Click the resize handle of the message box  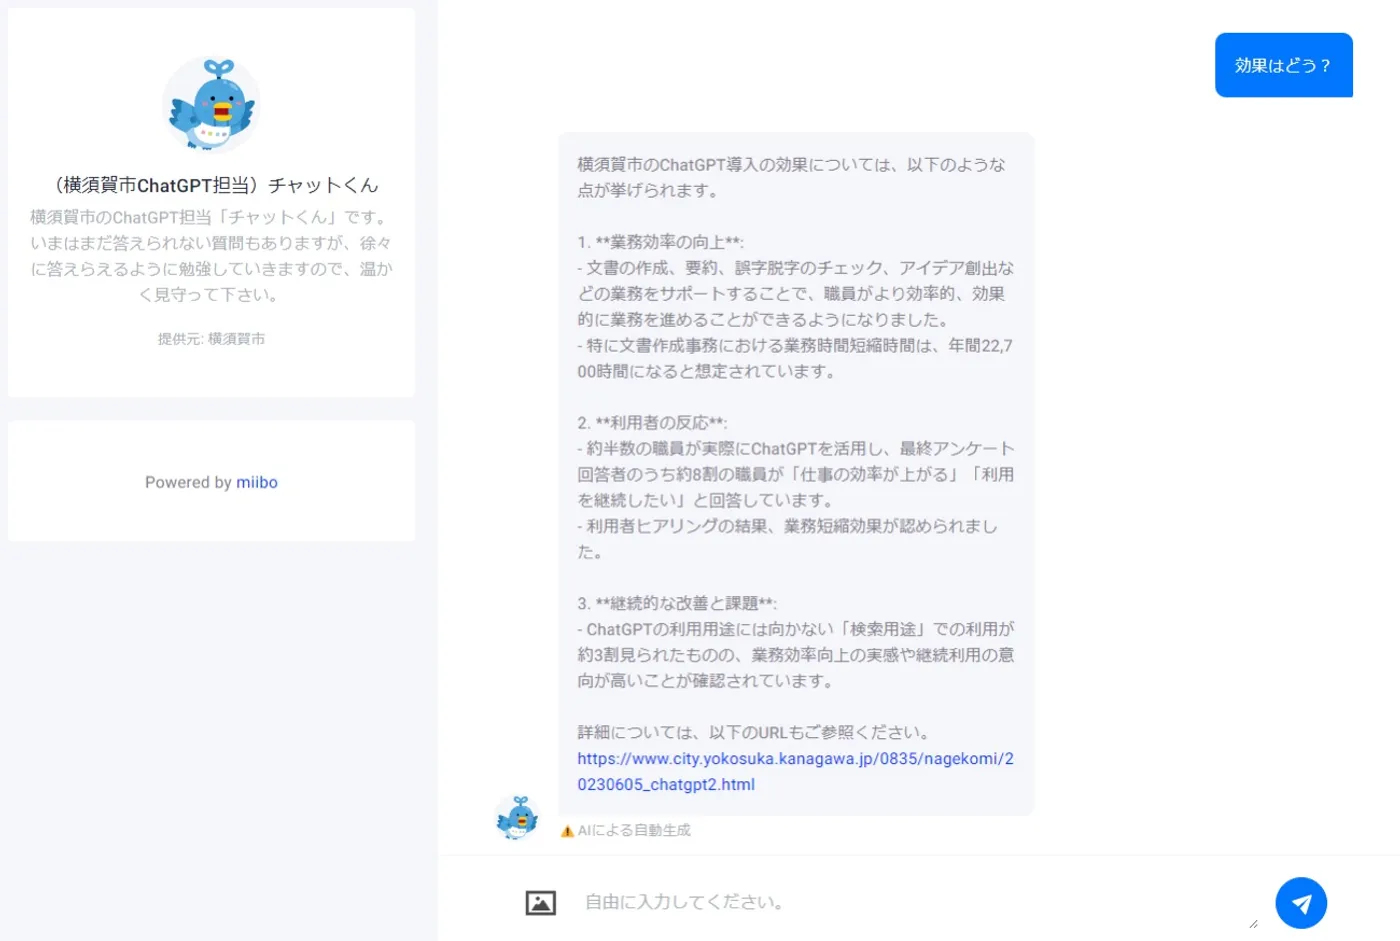(1253, 924)
